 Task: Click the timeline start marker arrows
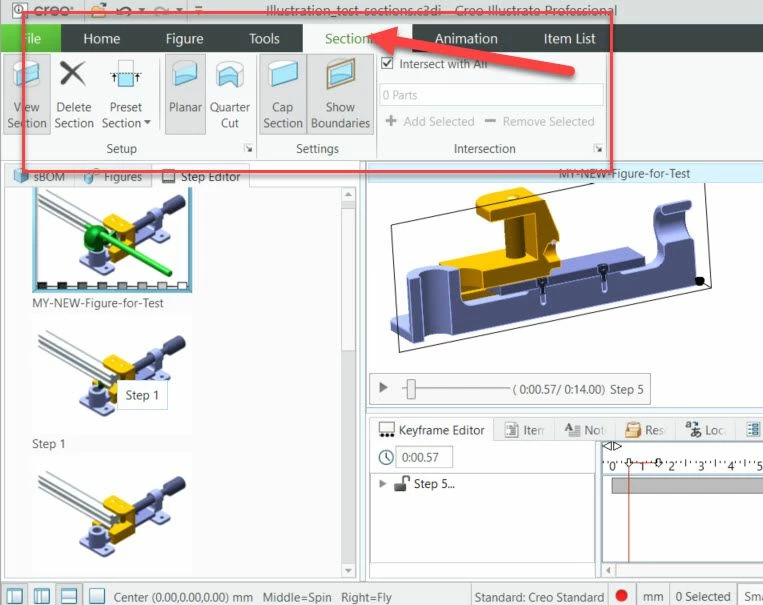coord(612,446)
